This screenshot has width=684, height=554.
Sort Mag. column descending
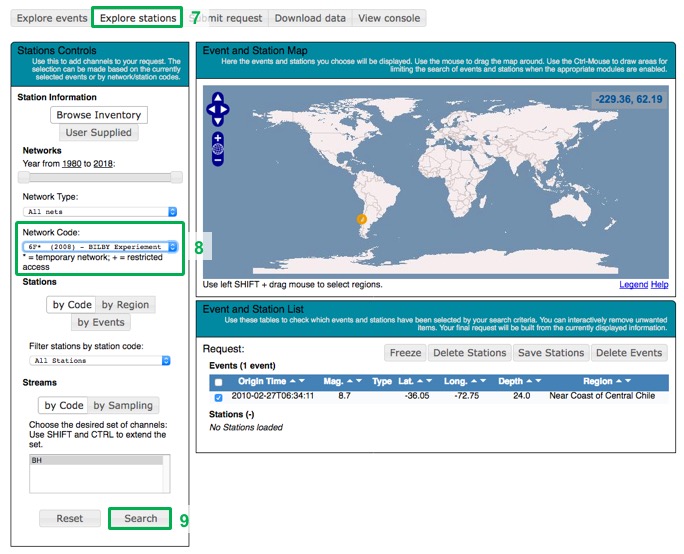(359, 381)
